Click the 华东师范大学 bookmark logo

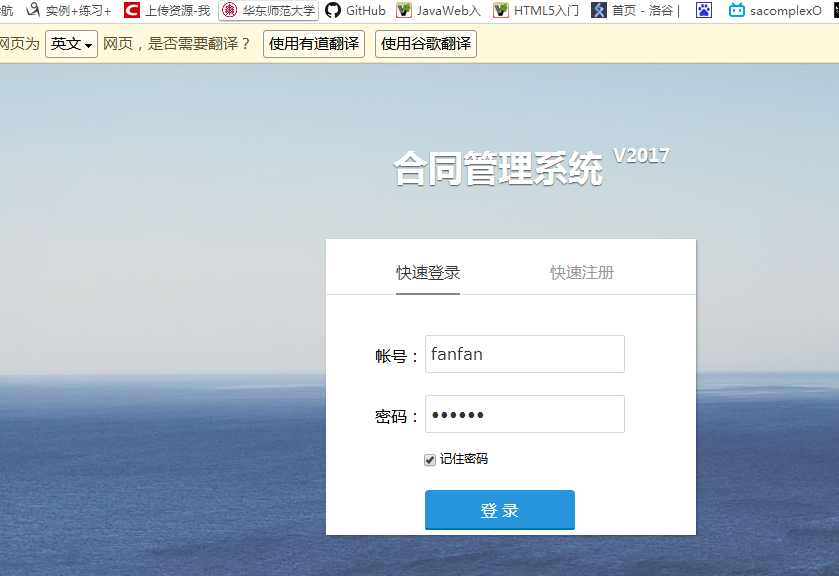coord(230,10)
